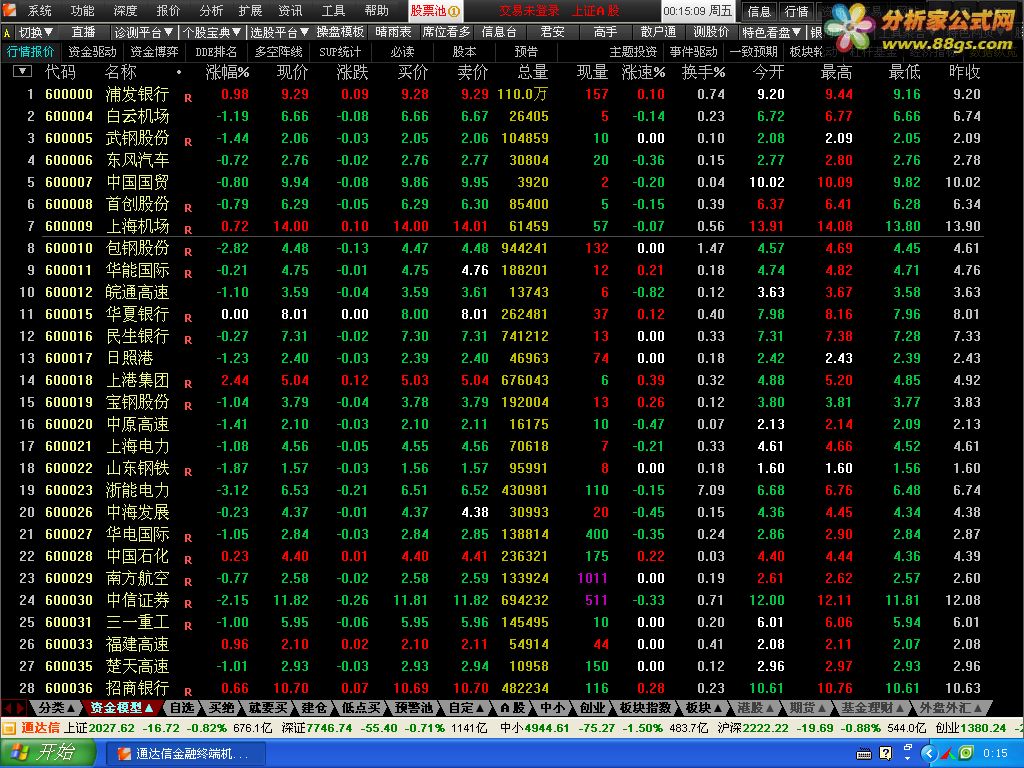The image size is (1024, 768).
Task: Open the 特色看盘 dropdown
Action: click(x=771, y=32)
